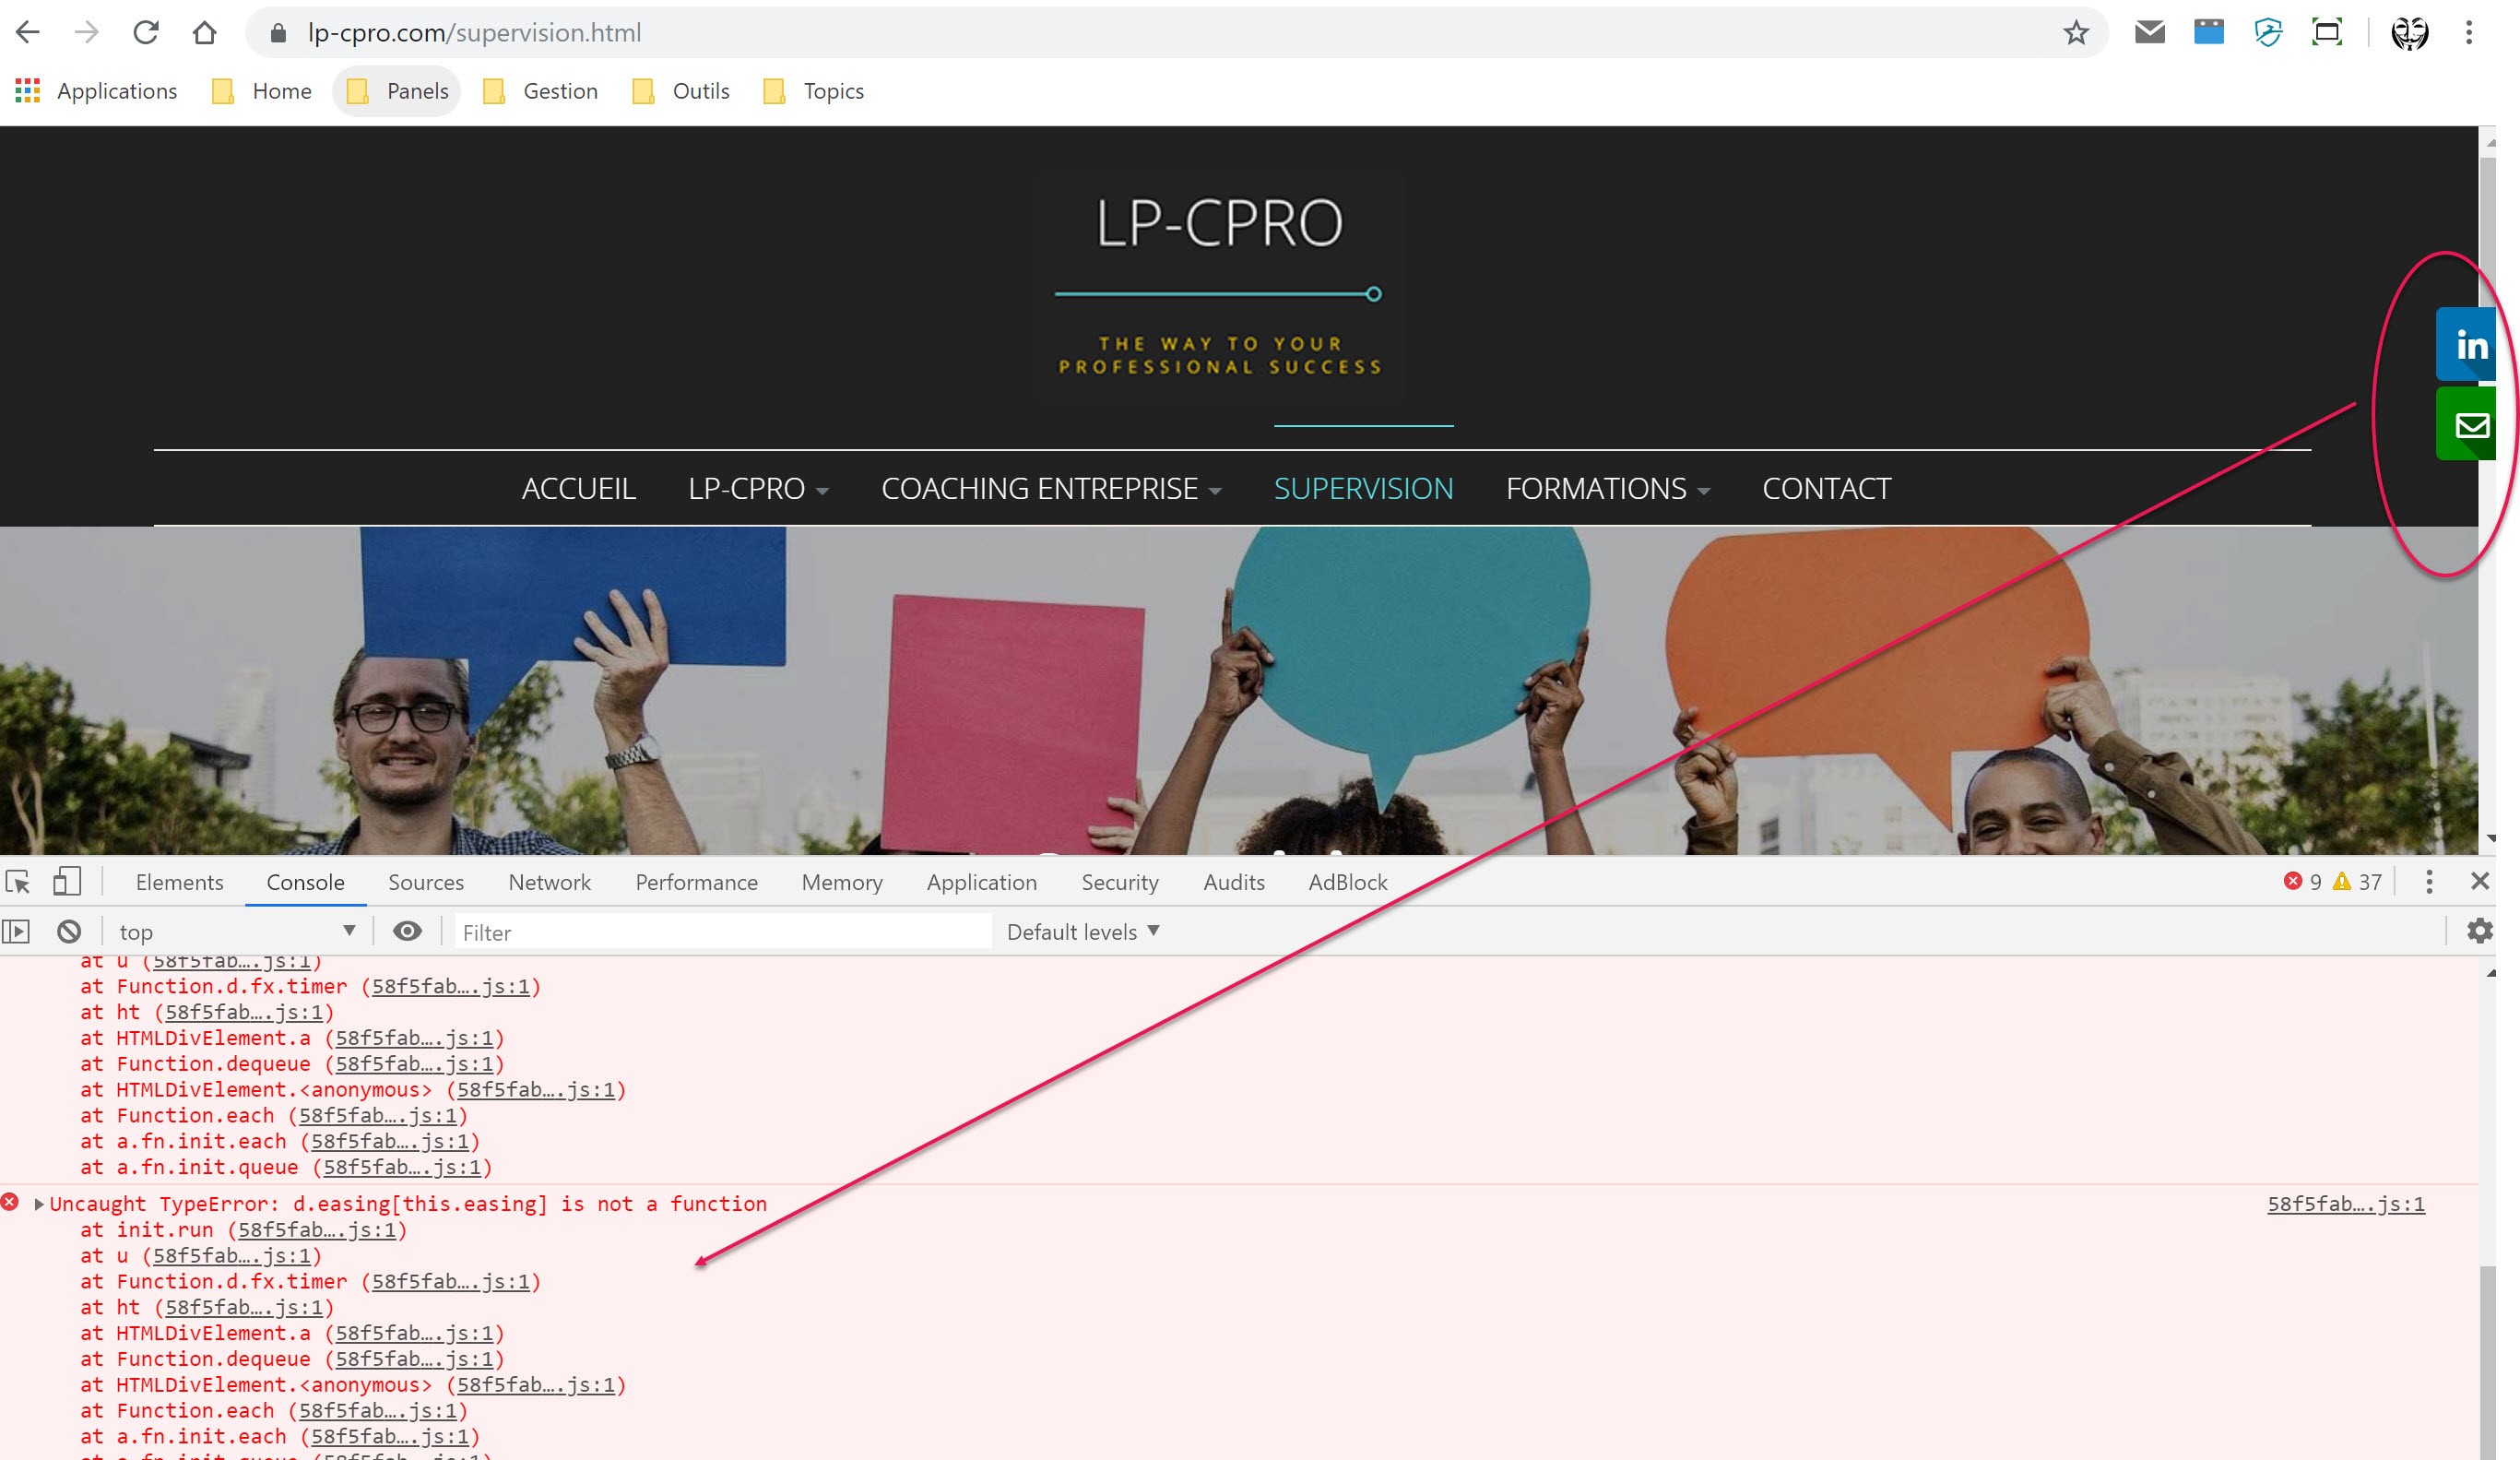This screenshot has width=2520, height=1460.
Task: Clear the console with the ban icon
Action: [x=69, y=932]
